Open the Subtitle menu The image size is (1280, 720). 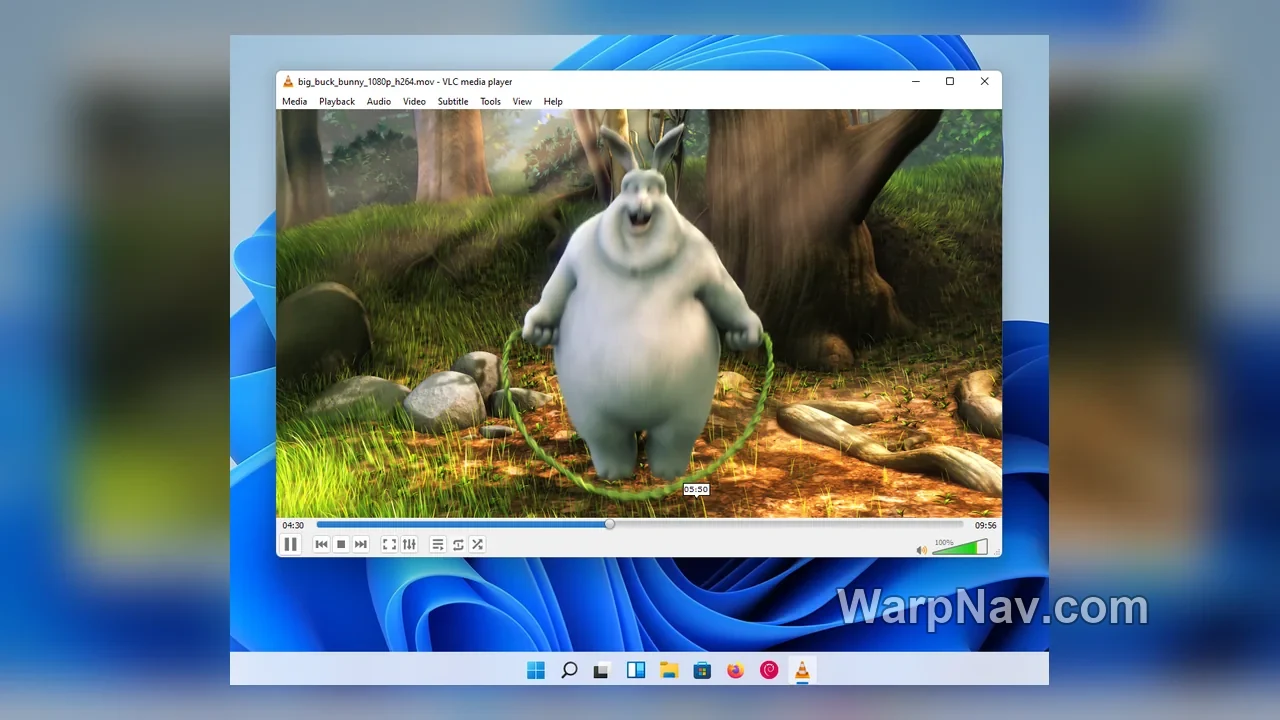click(453, 101)
